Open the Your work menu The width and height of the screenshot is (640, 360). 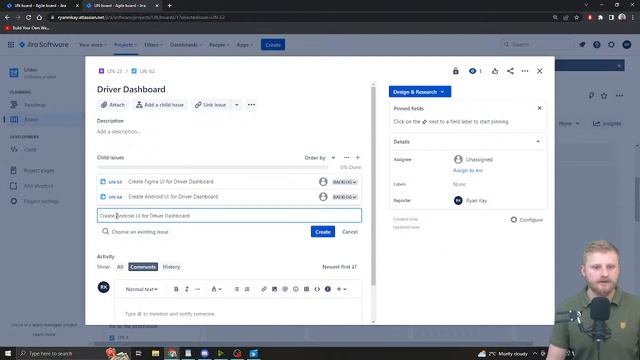[93, 45]
